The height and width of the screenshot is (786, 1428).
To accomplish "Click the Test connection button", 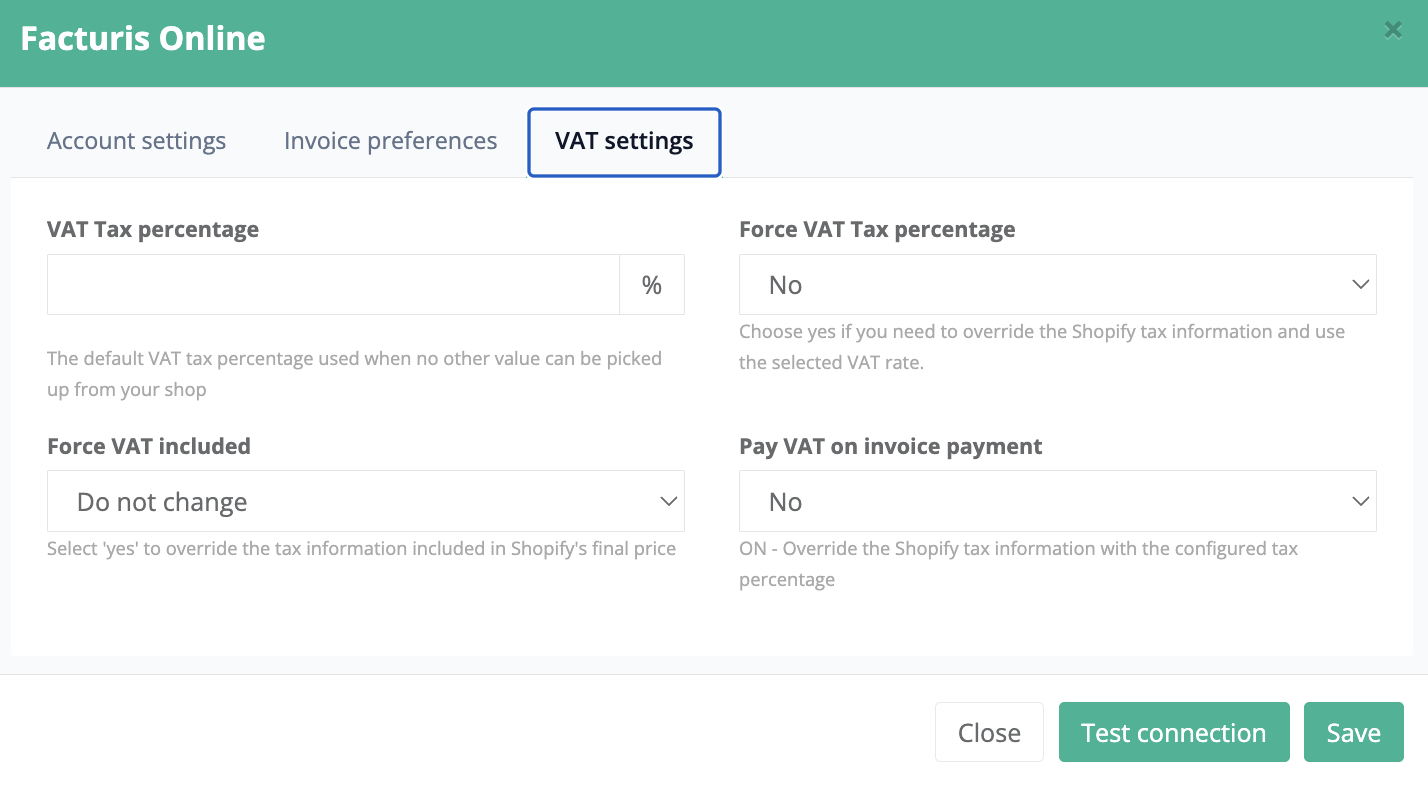I will coord(1174,733).
